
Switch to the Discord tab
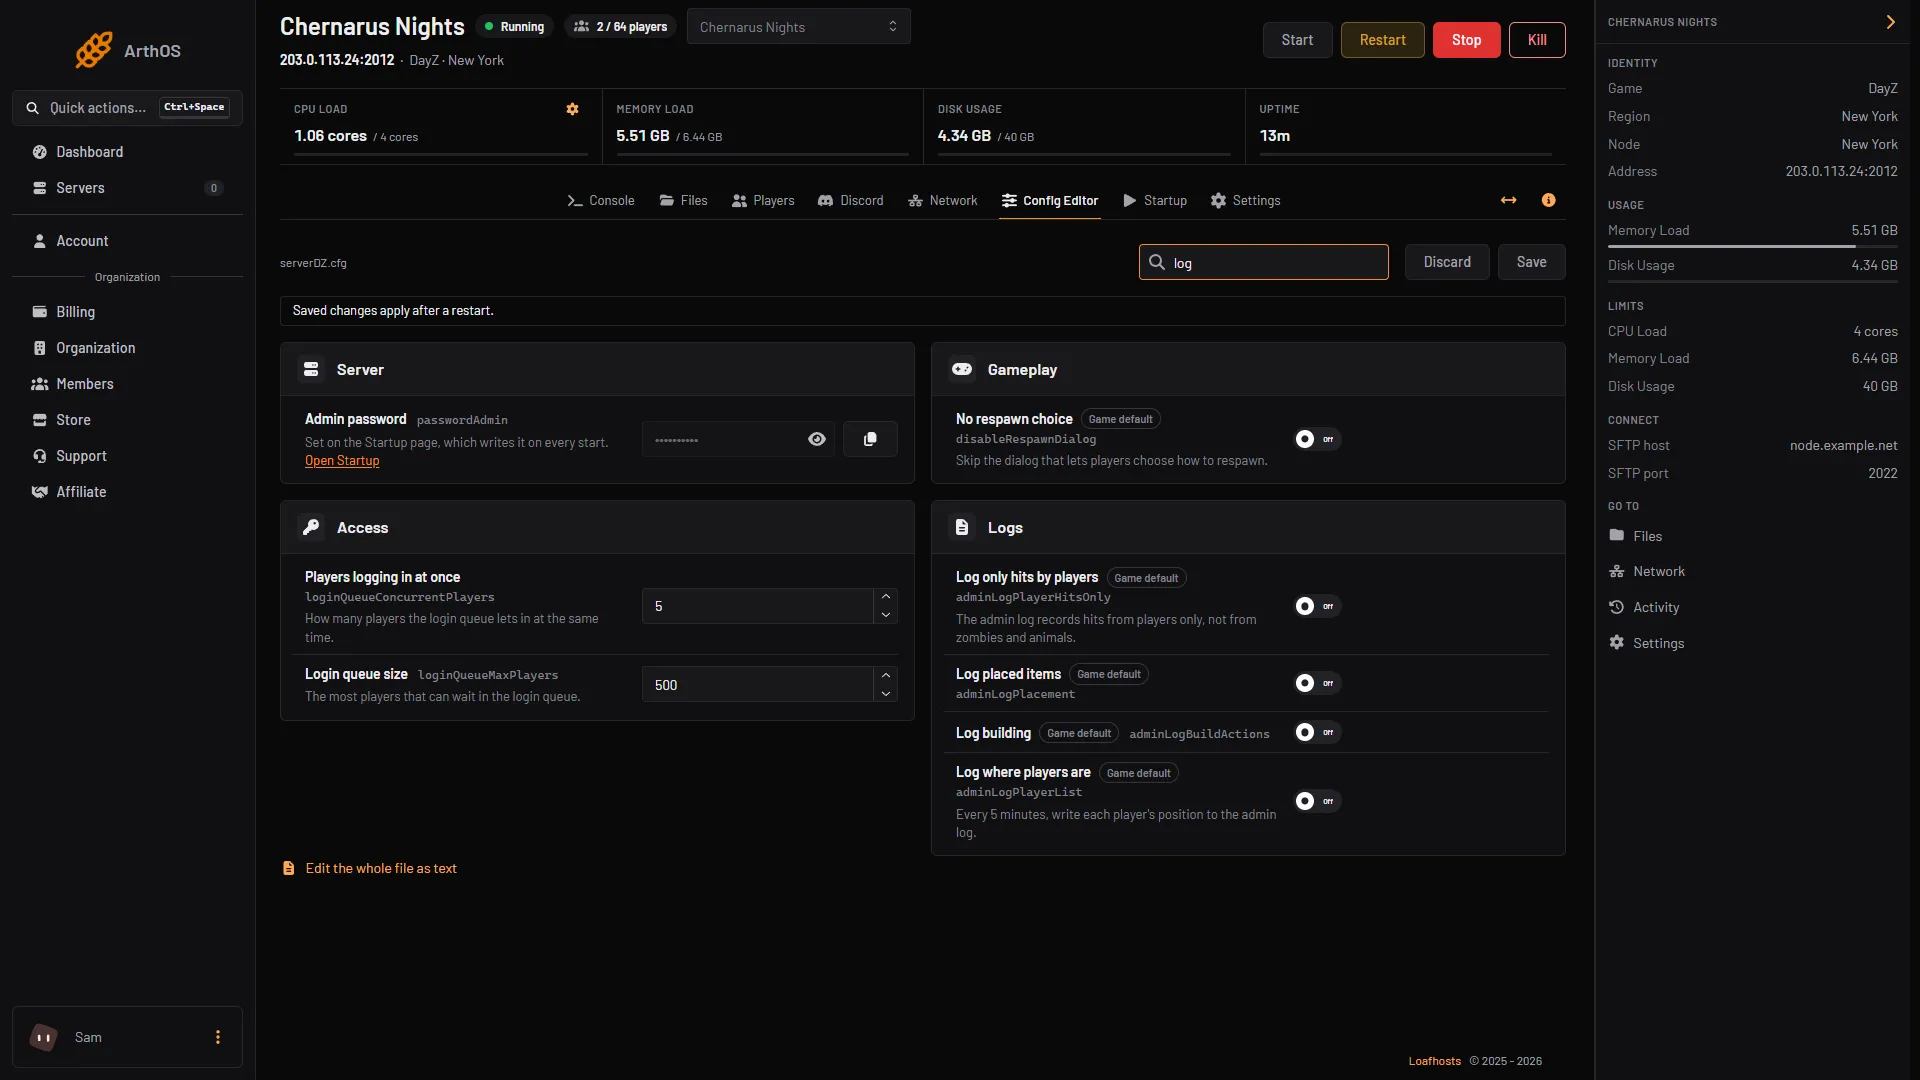[851, 201]
